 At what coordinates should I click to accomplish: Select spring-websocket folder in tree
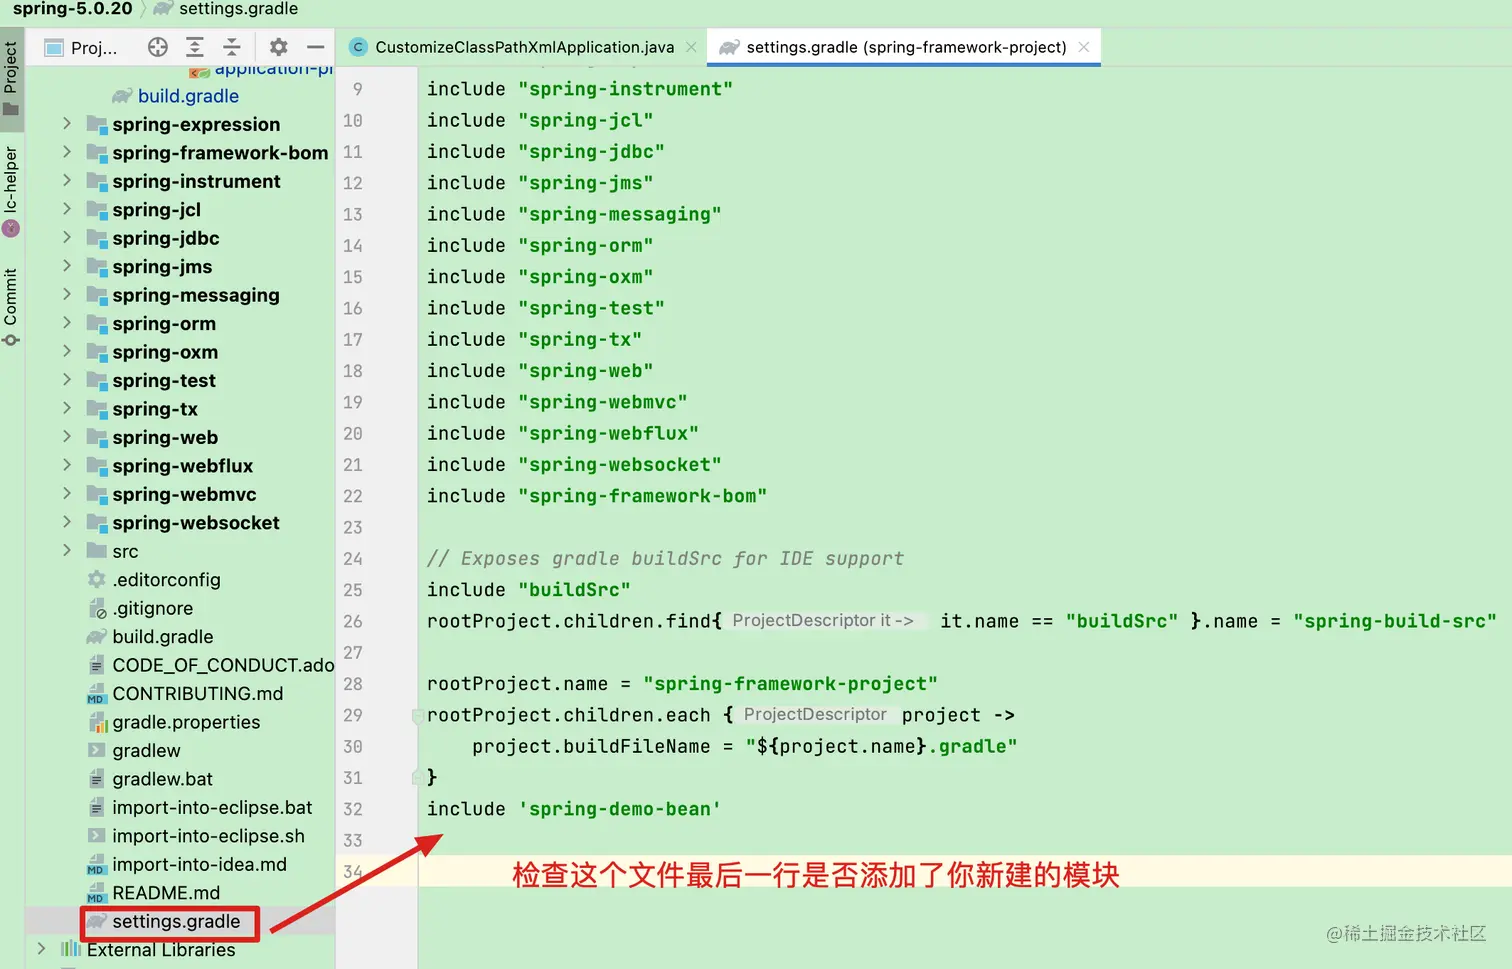196,523
